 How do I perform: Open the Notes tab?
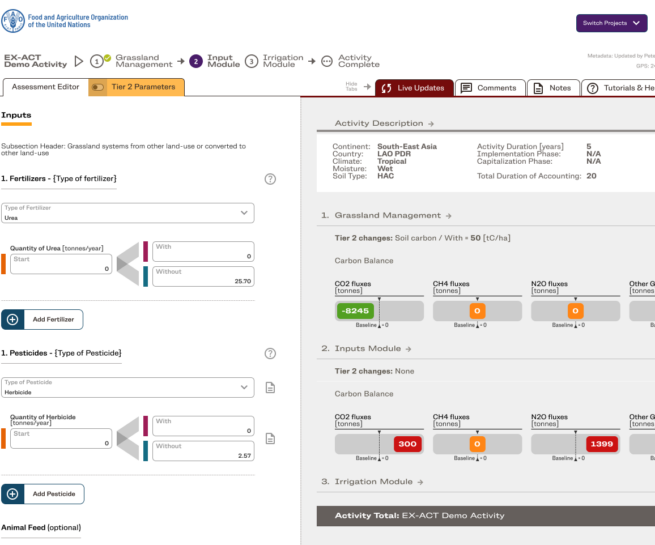pyautogui.click(x=553, y=88)
